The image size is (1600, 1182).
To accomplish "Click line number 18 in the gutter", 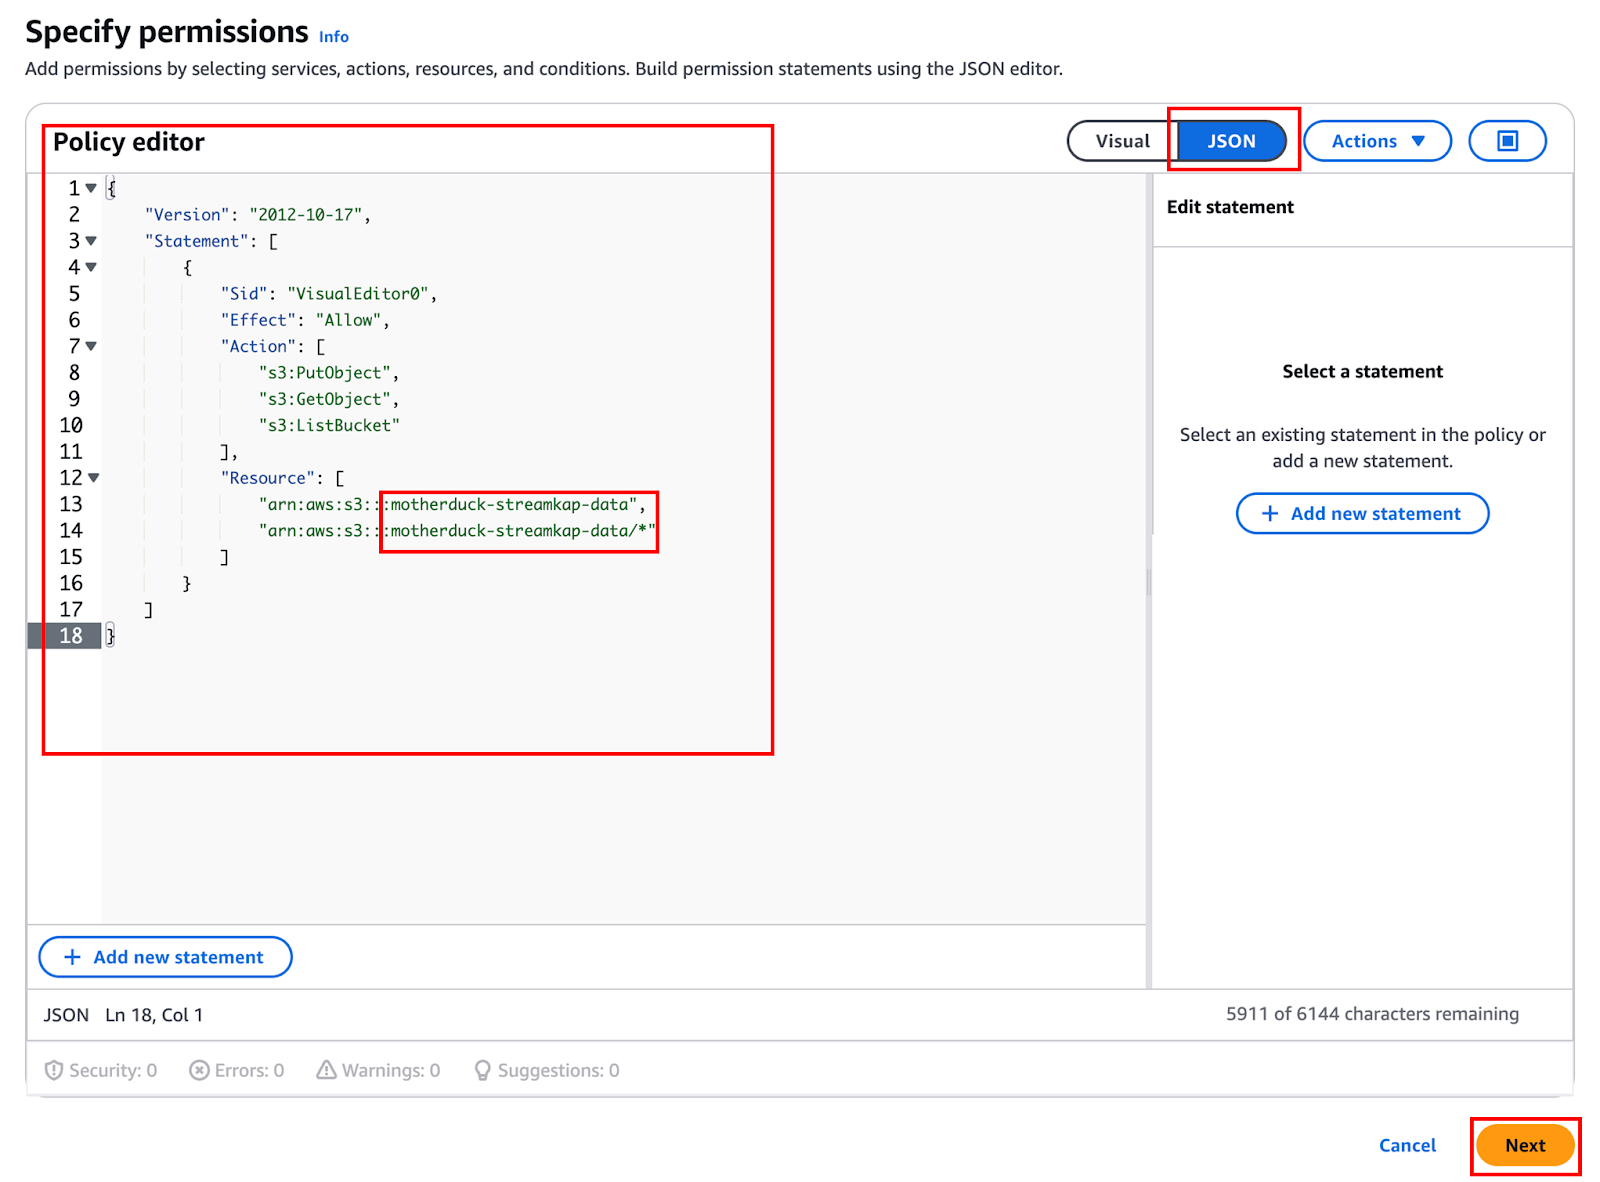I will tap(71, 636).
